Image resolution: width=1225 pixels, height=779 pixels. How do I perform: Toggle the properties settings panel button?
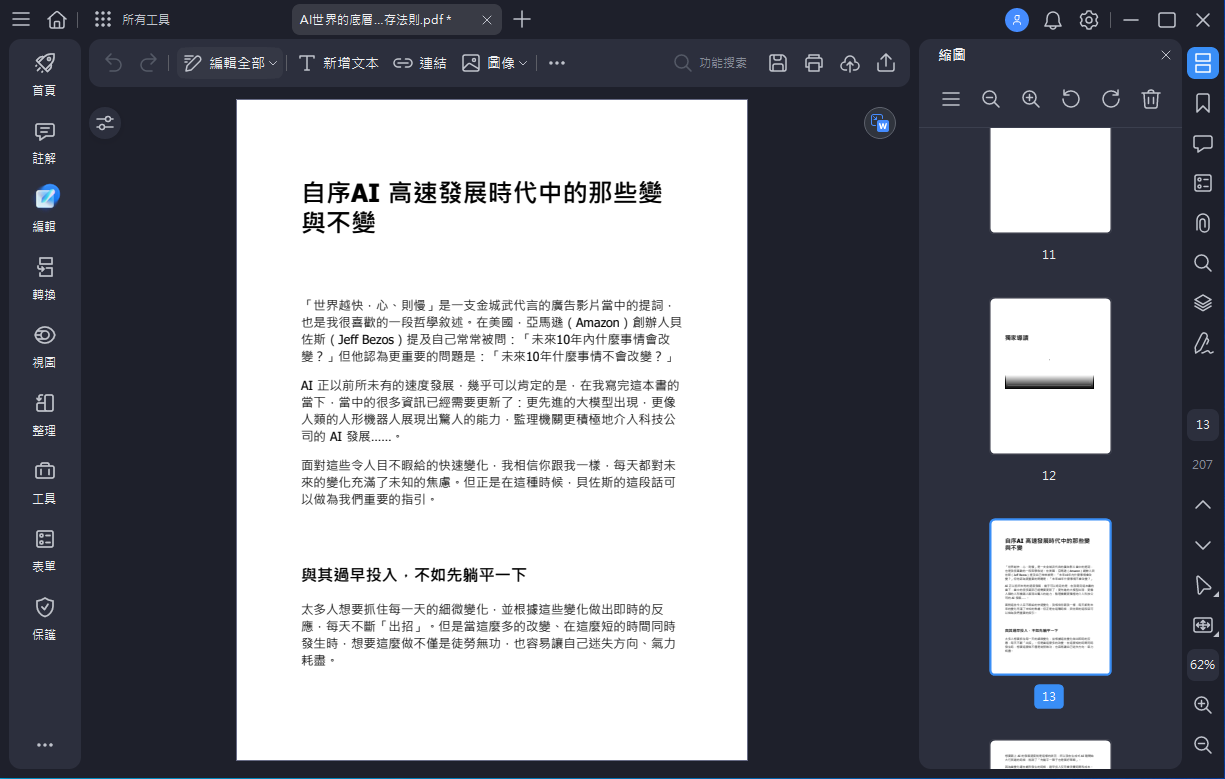point(105,123)
